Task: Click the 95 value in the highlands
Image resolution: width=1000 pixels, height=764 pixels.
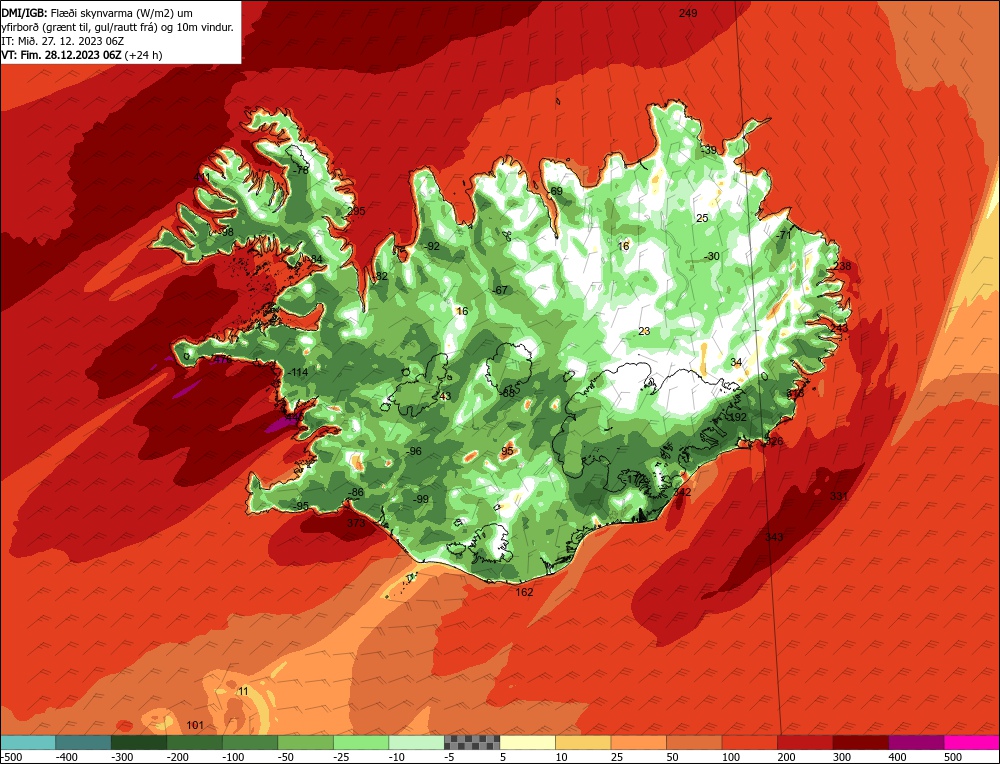Action: [507, 452]
